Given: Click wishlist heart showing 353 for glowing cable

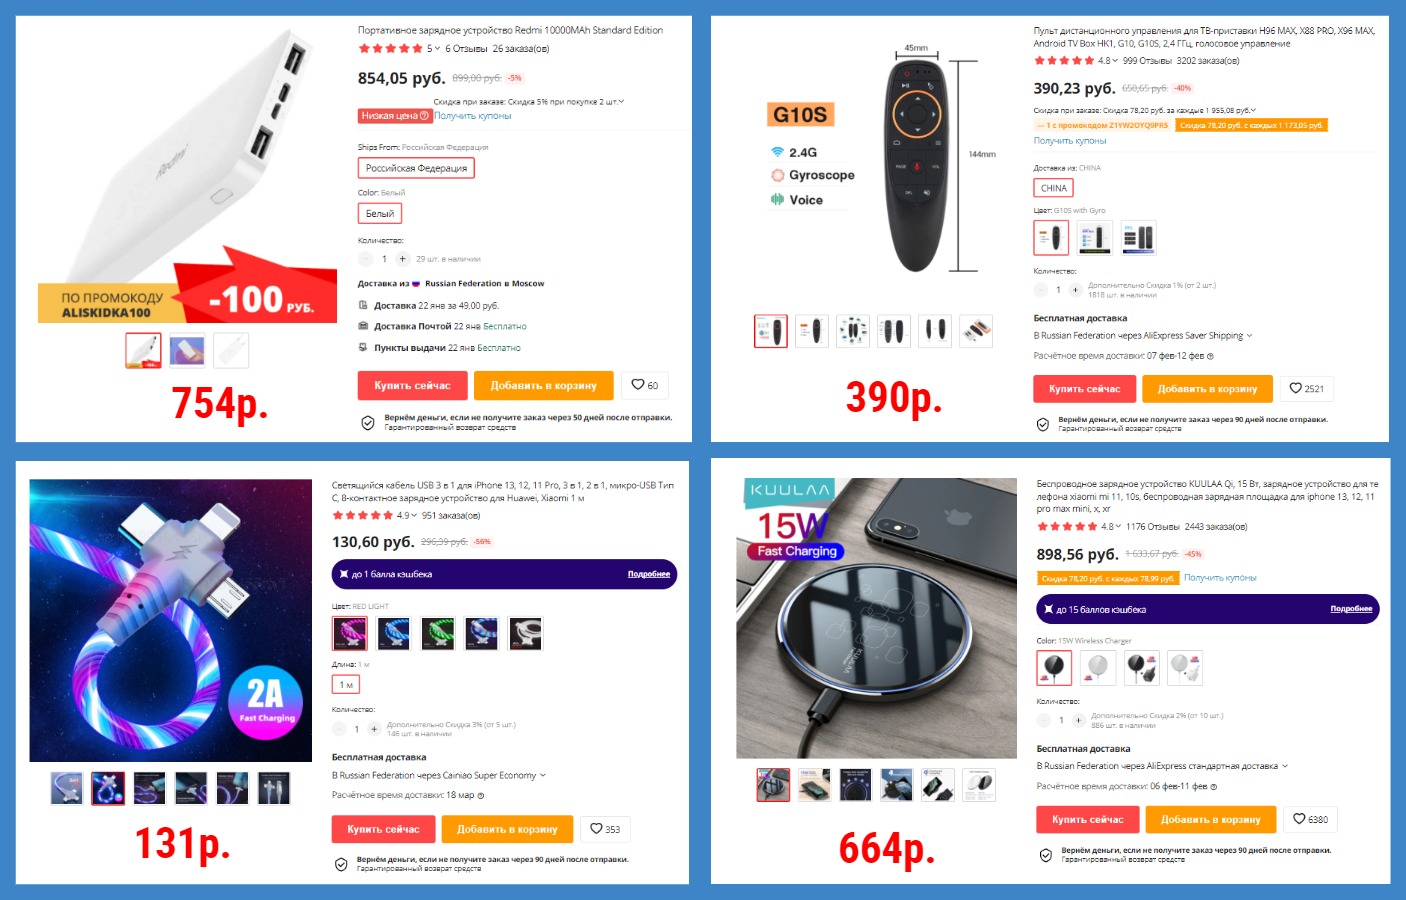Looking at the screenshot, I should (605, 829).
